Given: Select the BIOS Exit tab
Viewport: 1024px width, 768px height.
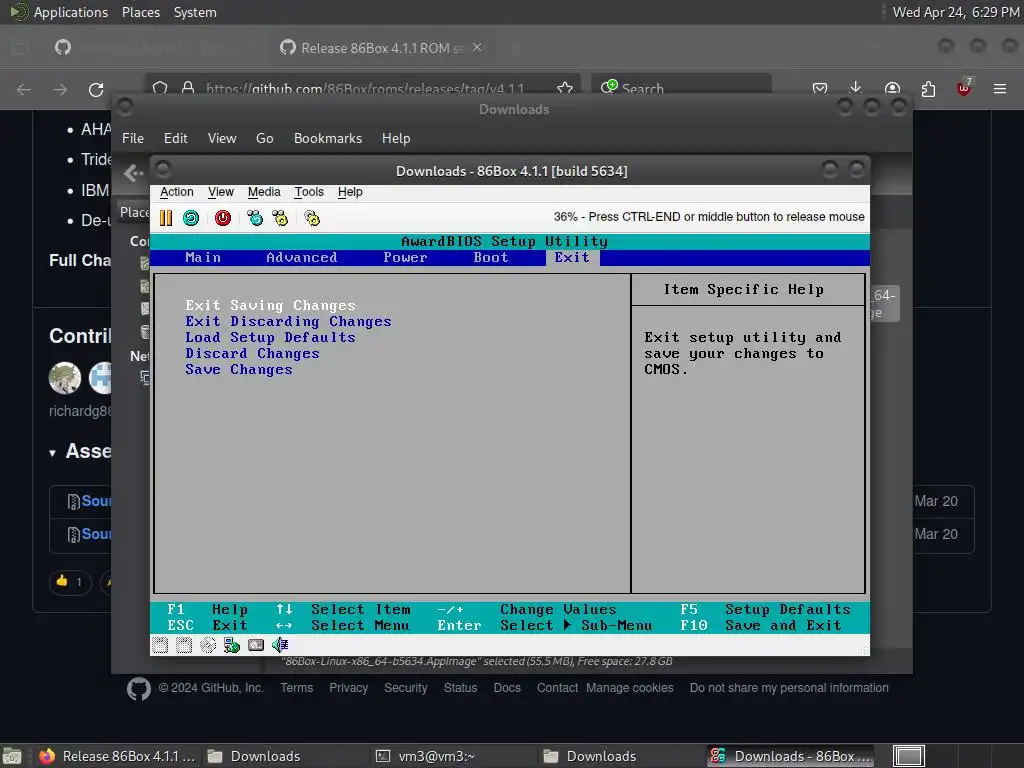Looking at the screenshot, I should [572, 258].
